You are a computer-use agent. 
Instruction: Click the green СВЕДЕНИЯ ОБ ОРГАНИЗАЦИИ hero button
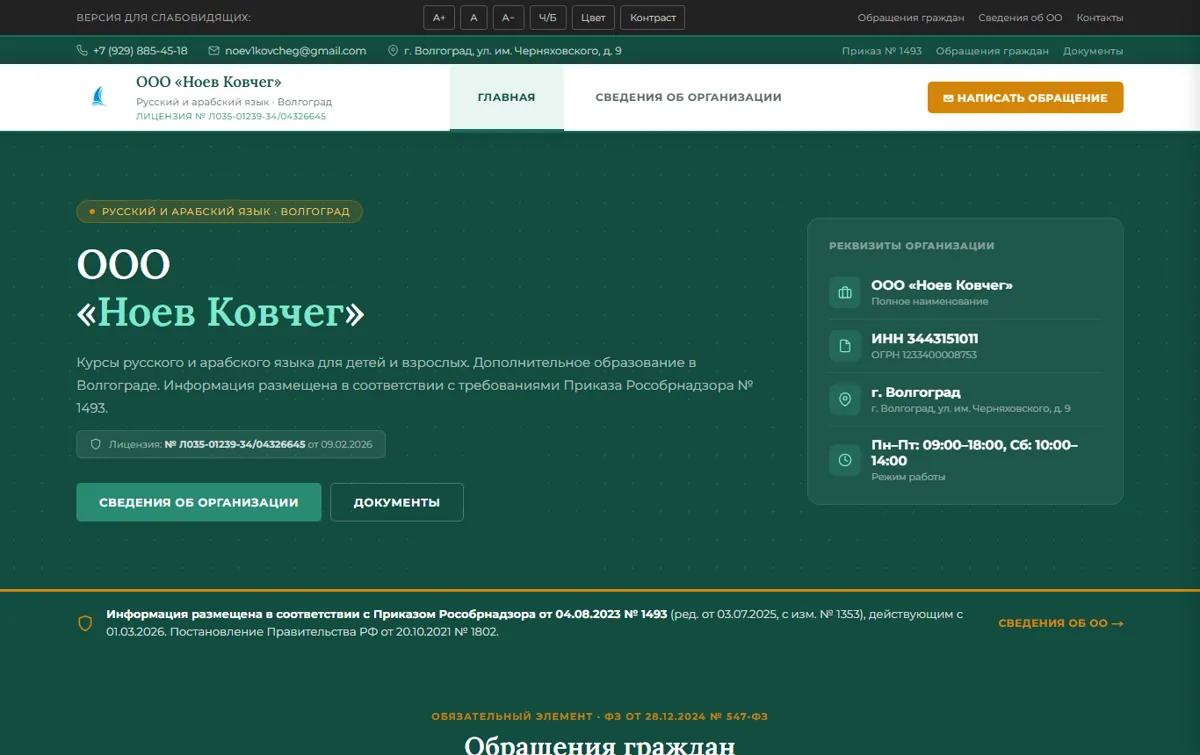click(199, 502)
